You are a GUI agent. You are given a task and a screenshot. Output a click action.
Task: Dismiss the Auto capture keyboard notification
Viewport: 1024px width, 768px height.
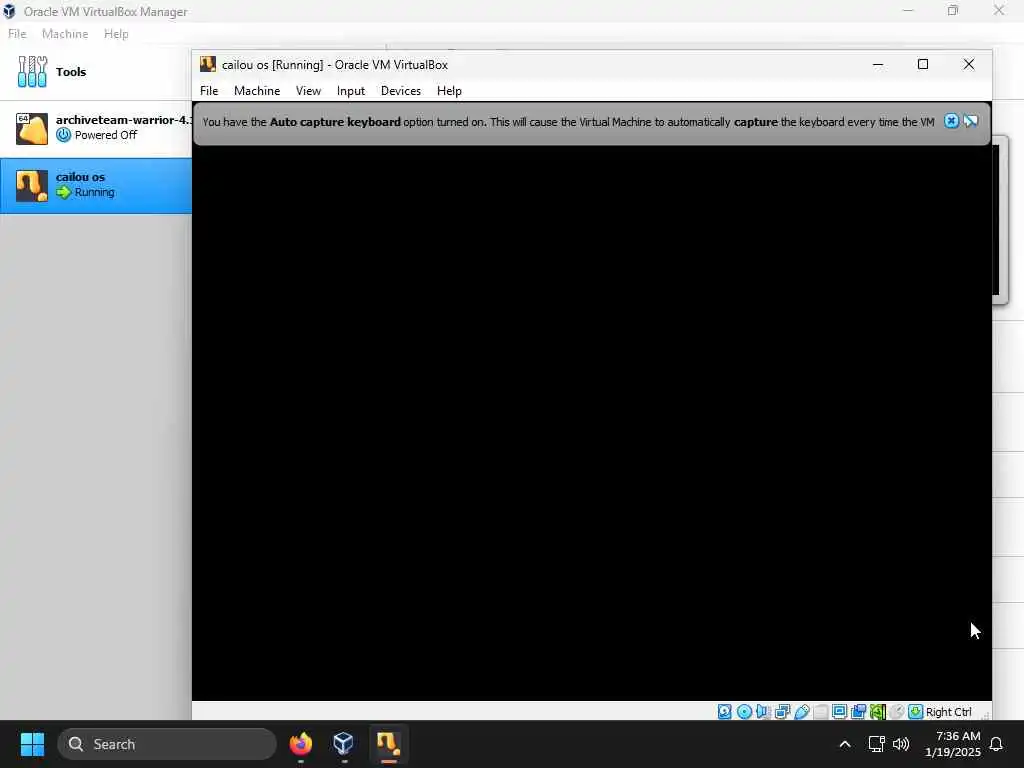[952, 121]
